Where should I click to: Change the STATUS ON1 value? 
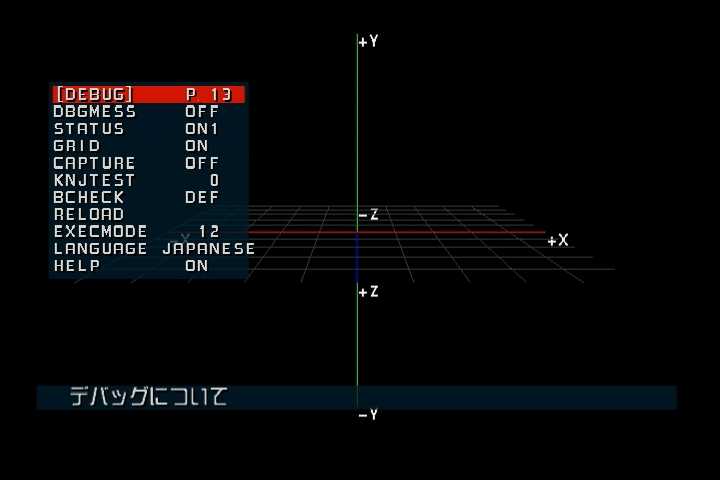(x=202, y=129)
